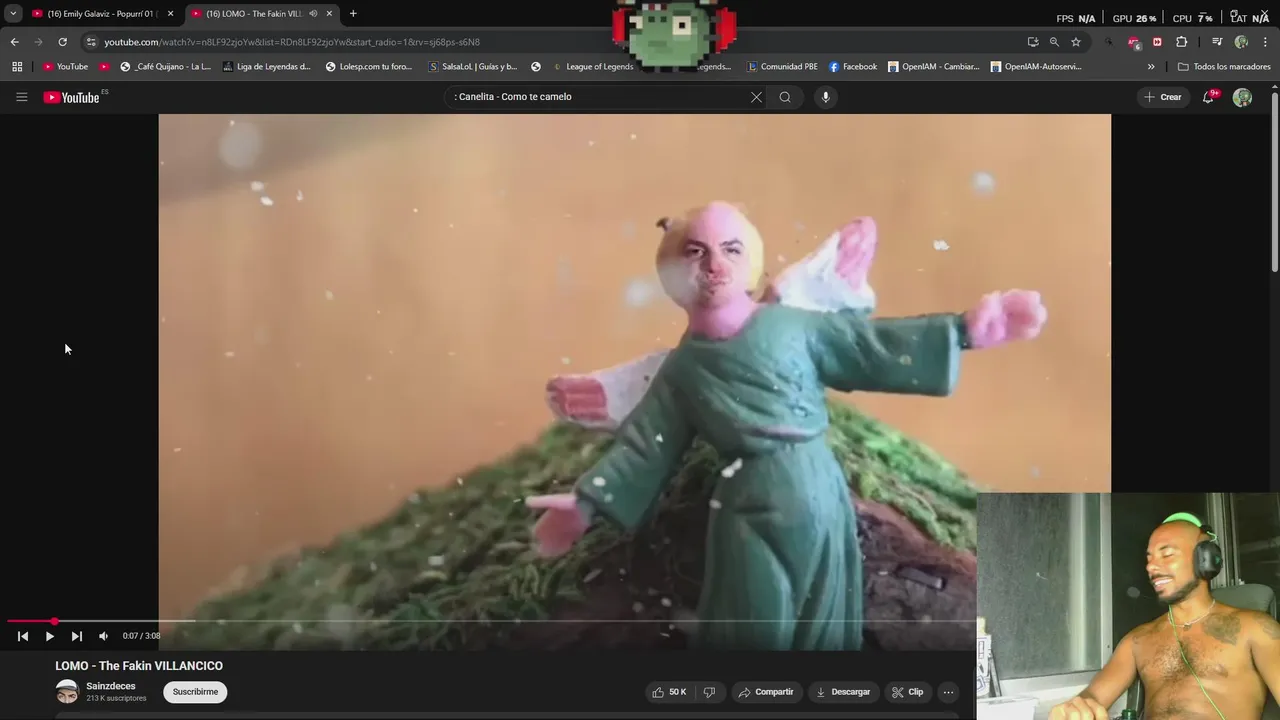The width and height of the screenshot is (1280, 720).
Task: Mute the video volume
Action: click(x=103, y=636)
